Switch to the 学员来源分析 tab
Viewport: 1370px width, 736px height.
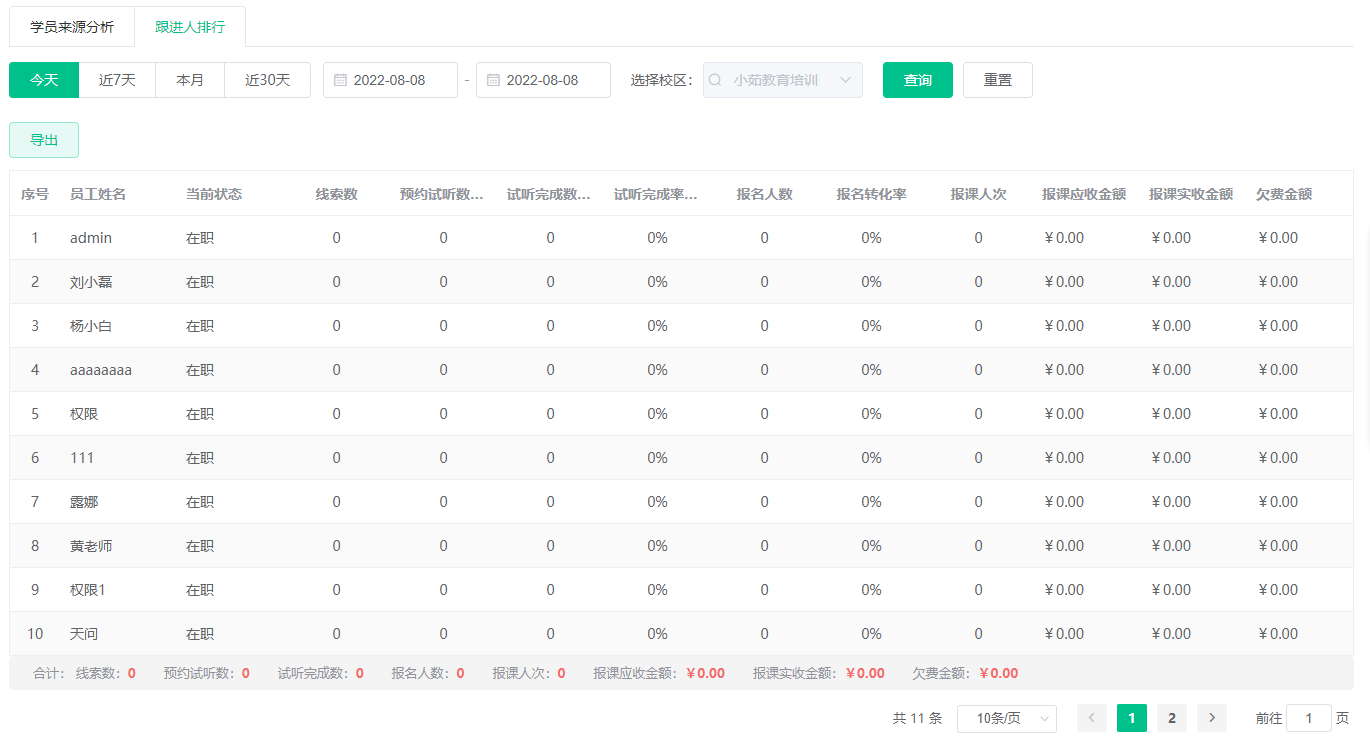(x=72, y=27)
